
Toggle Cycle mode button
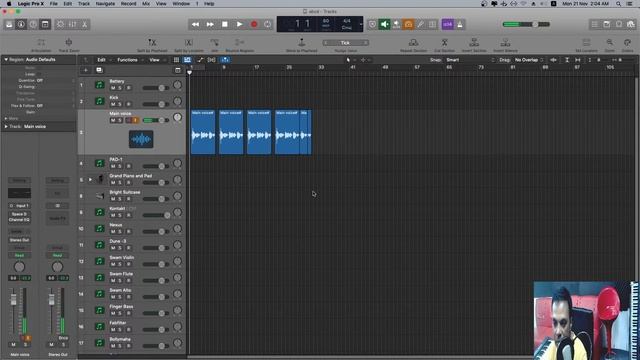[x=268, y=24]
